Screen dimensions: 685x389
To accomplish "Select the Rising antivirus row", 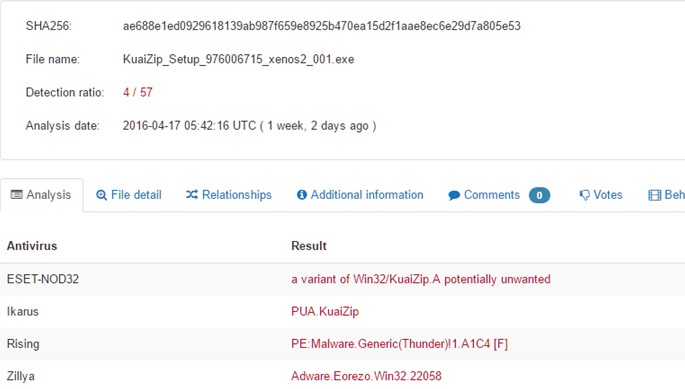I will (342, 344).
